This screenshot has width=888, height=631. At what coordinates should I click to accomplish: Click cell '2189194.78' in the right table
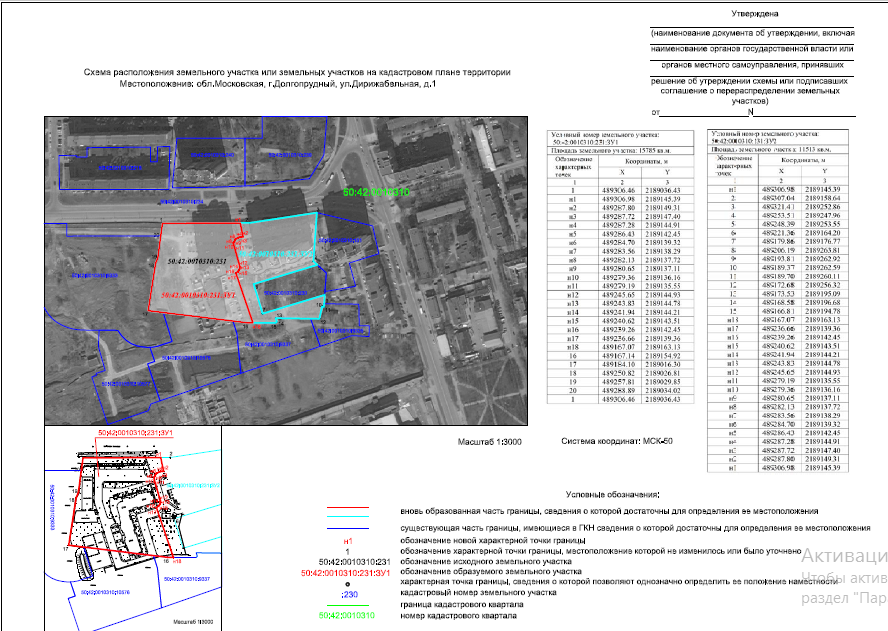822,311
